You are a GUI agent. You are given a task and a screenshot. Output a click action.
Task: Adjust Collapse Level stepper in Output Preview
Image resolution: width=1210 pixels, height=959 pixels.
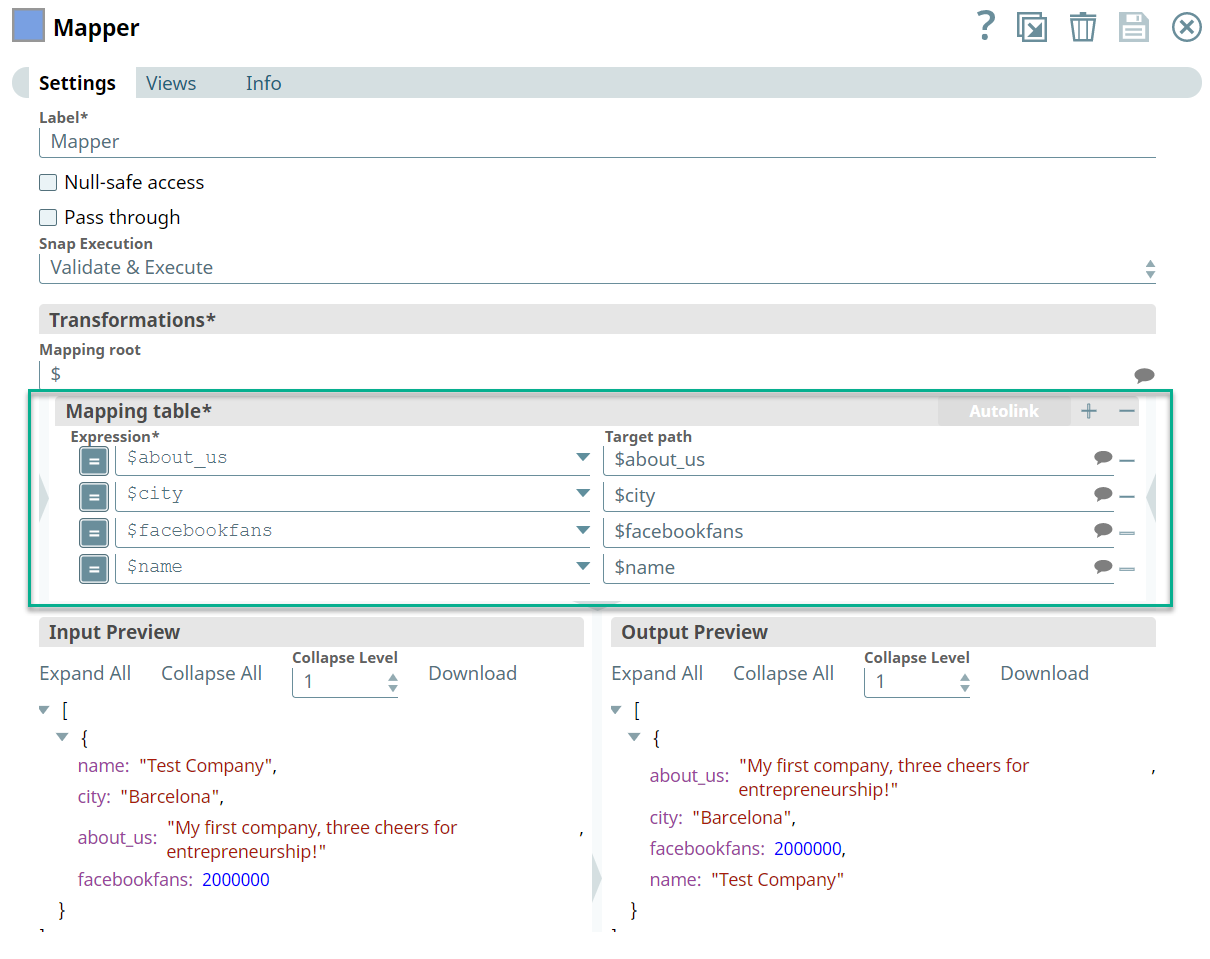[x=965, y=682]
